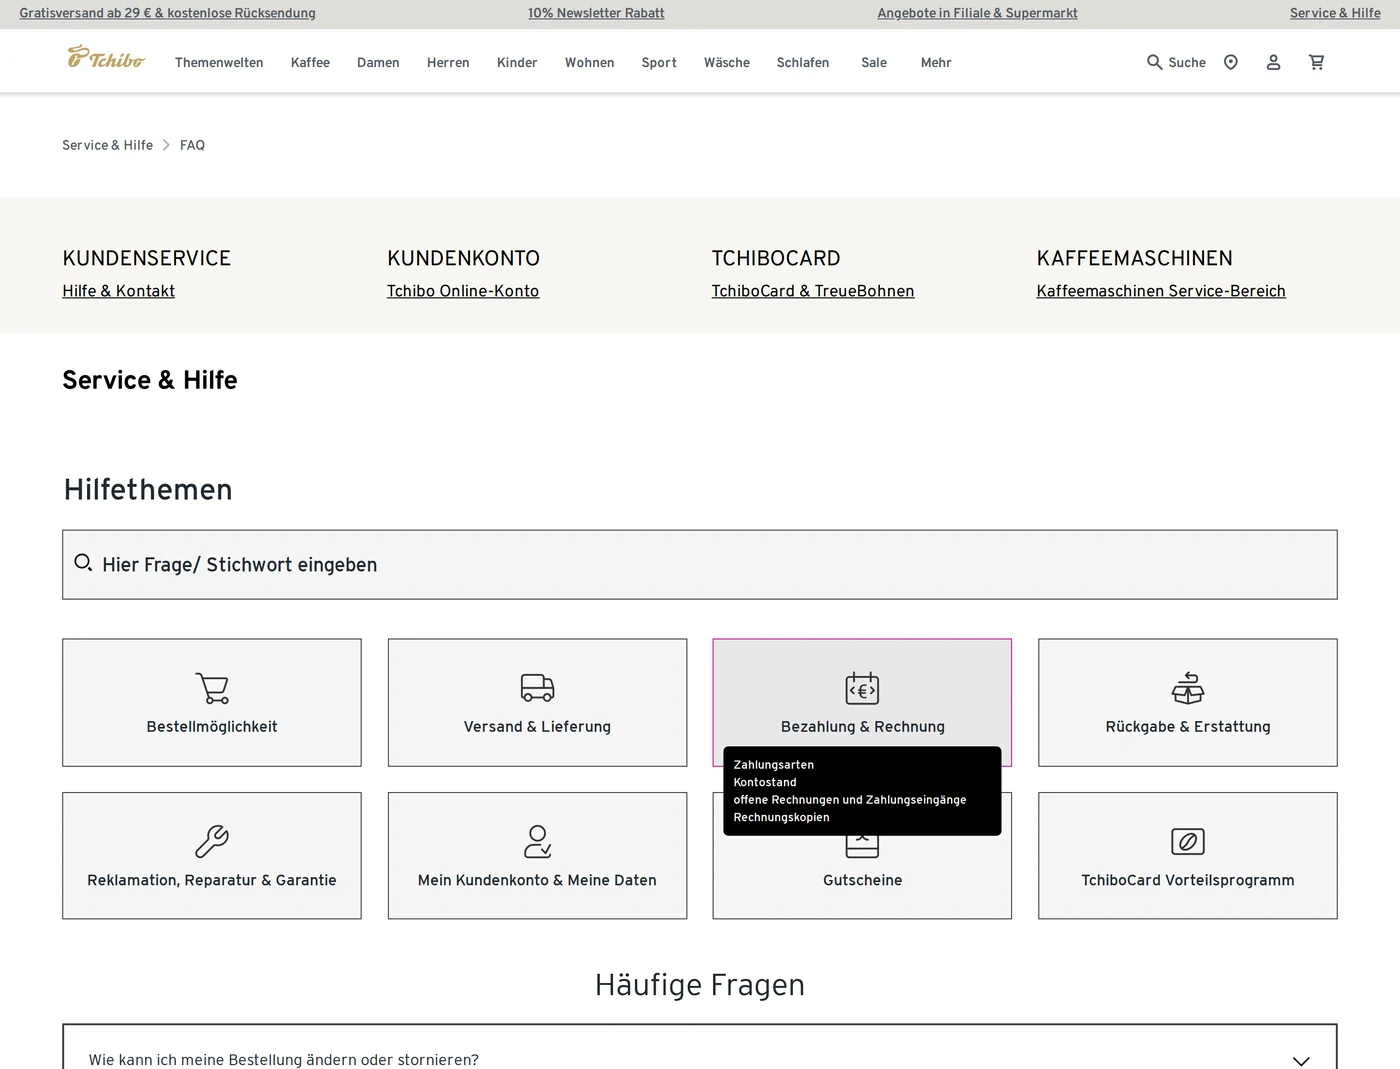Click the return box icon of Rückgabe
This screenshot has width=1400, height=1069.
pyautogui.click(x=1188, y=688)
